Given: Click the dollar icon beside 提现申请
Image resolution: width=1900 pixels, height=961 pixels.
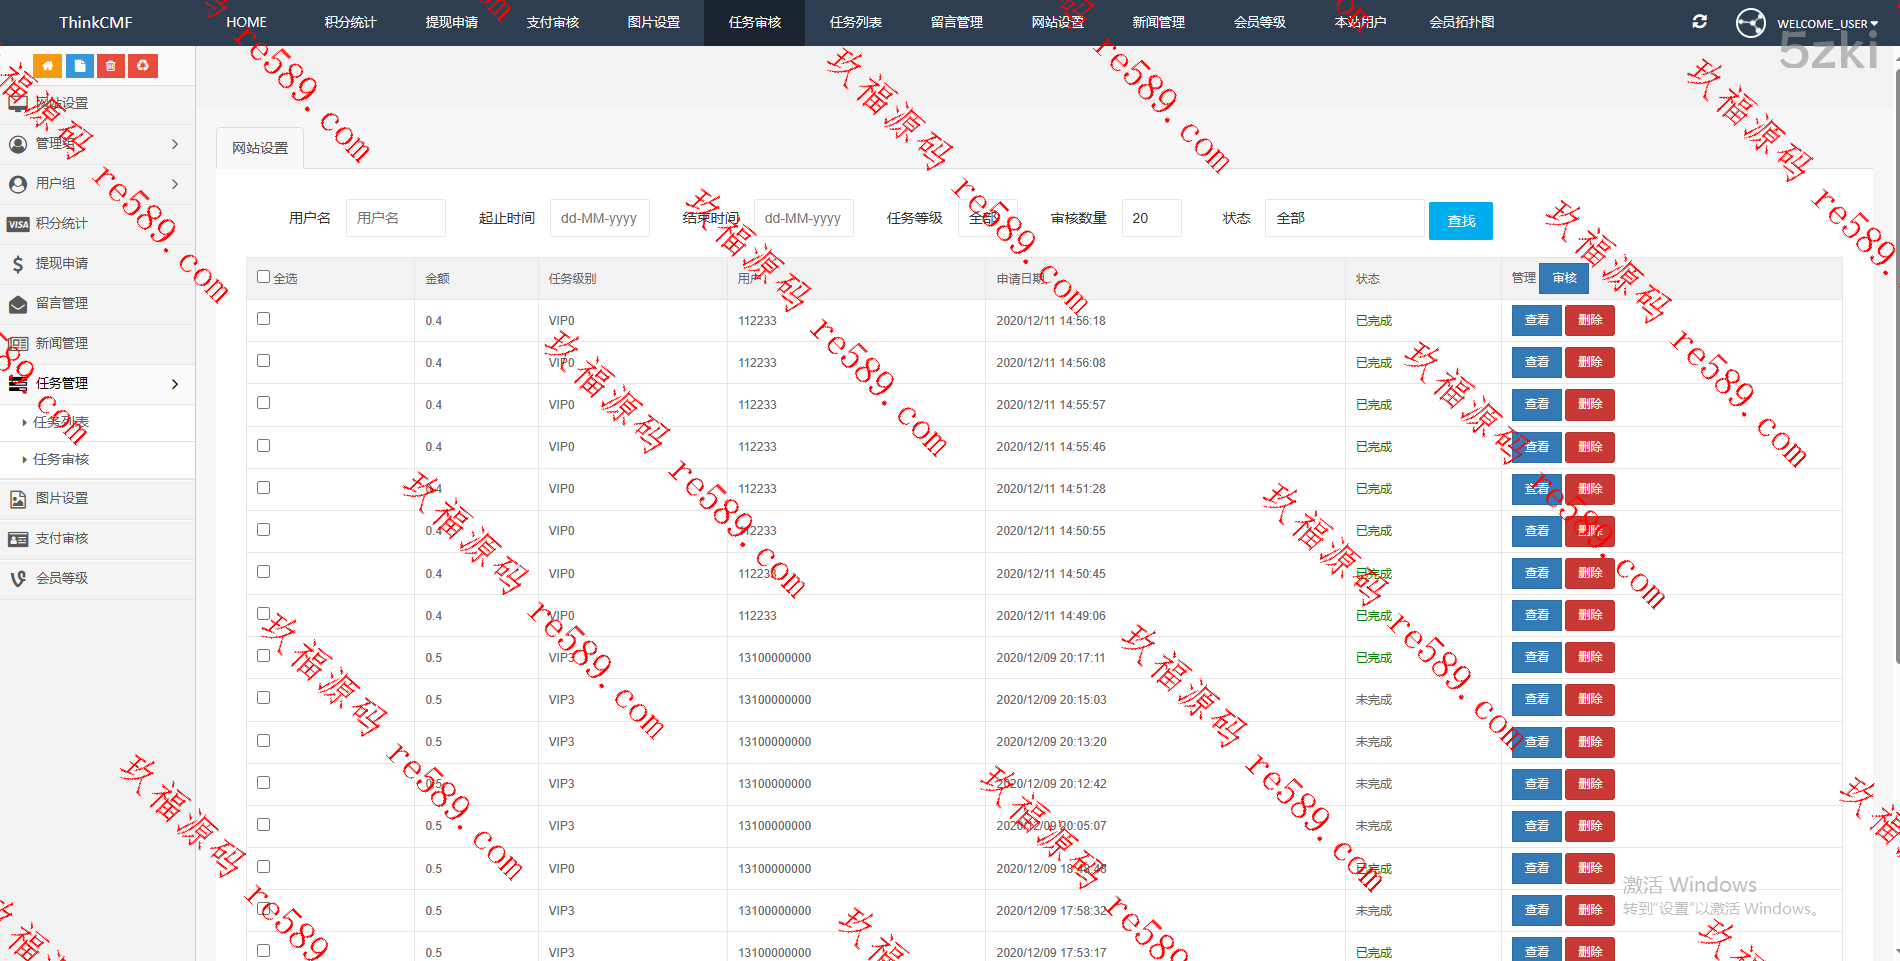Looking at the screenshot, I should click(18, 264).
